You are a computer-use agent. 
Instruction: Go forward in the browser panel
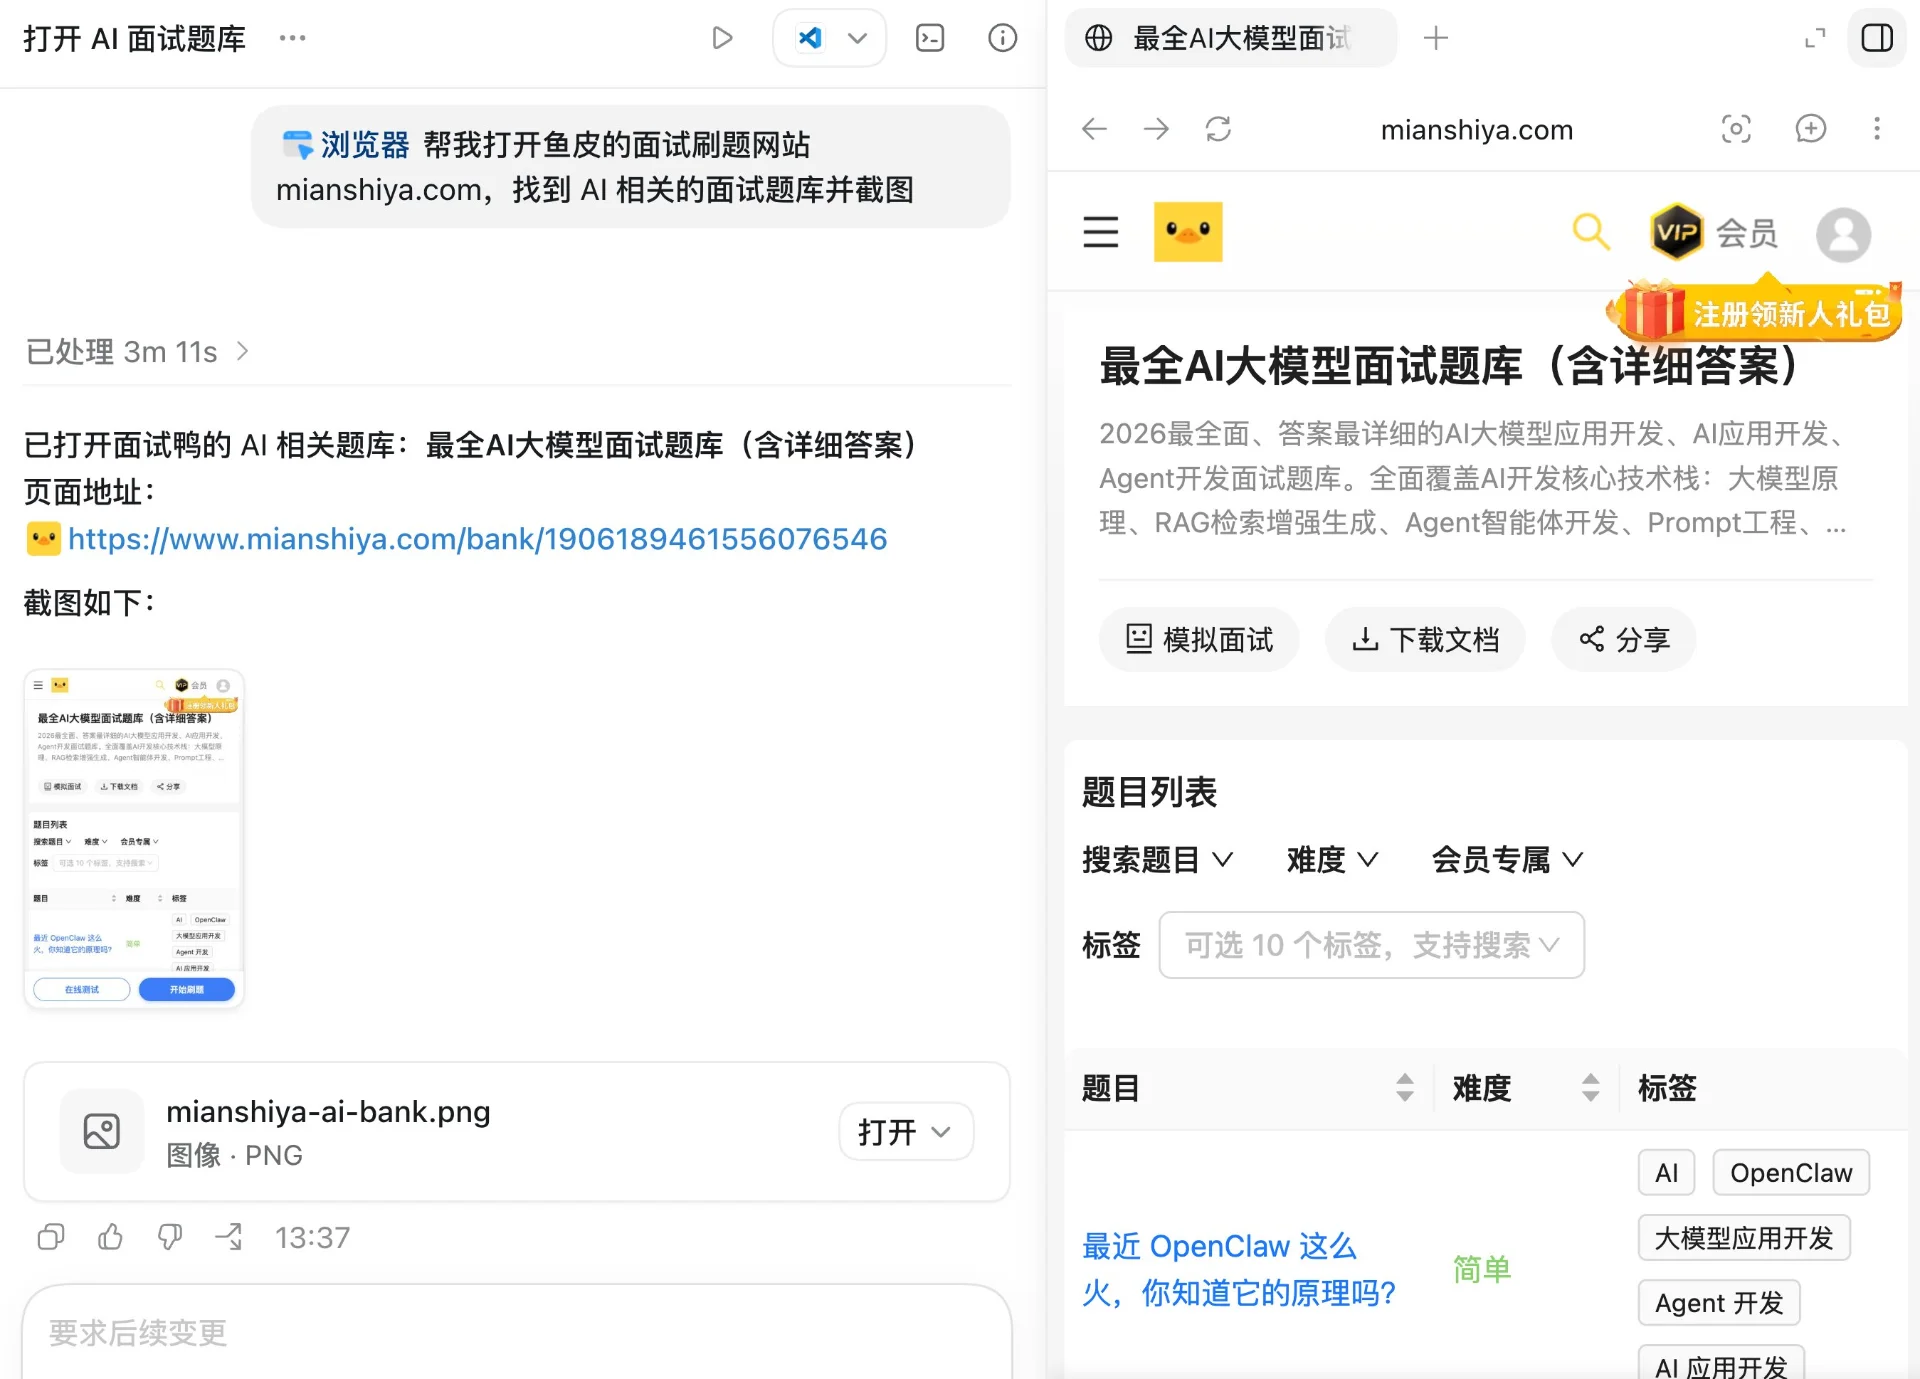[1156, 129]
